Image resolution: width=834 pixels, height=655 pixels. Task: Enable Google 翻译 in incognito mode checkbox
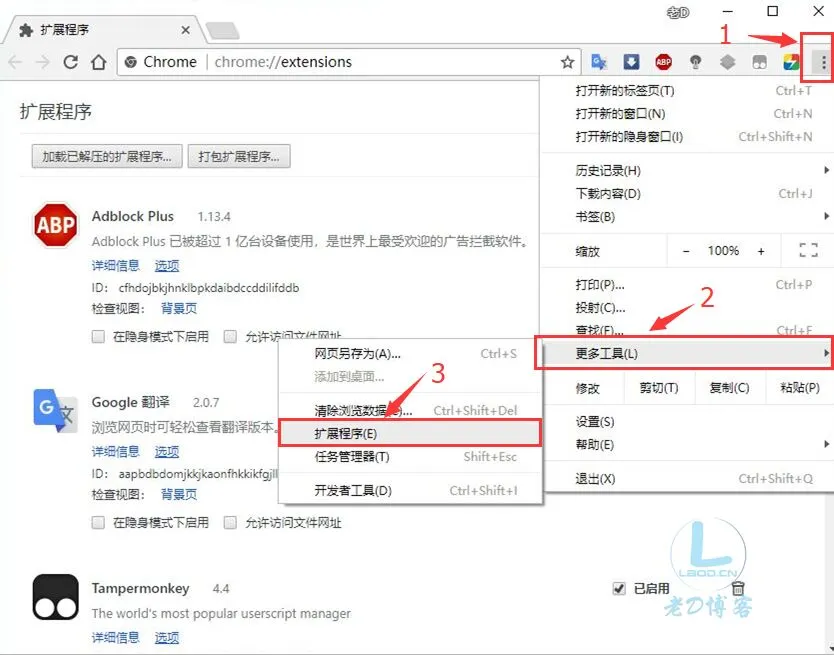(98, 523)
